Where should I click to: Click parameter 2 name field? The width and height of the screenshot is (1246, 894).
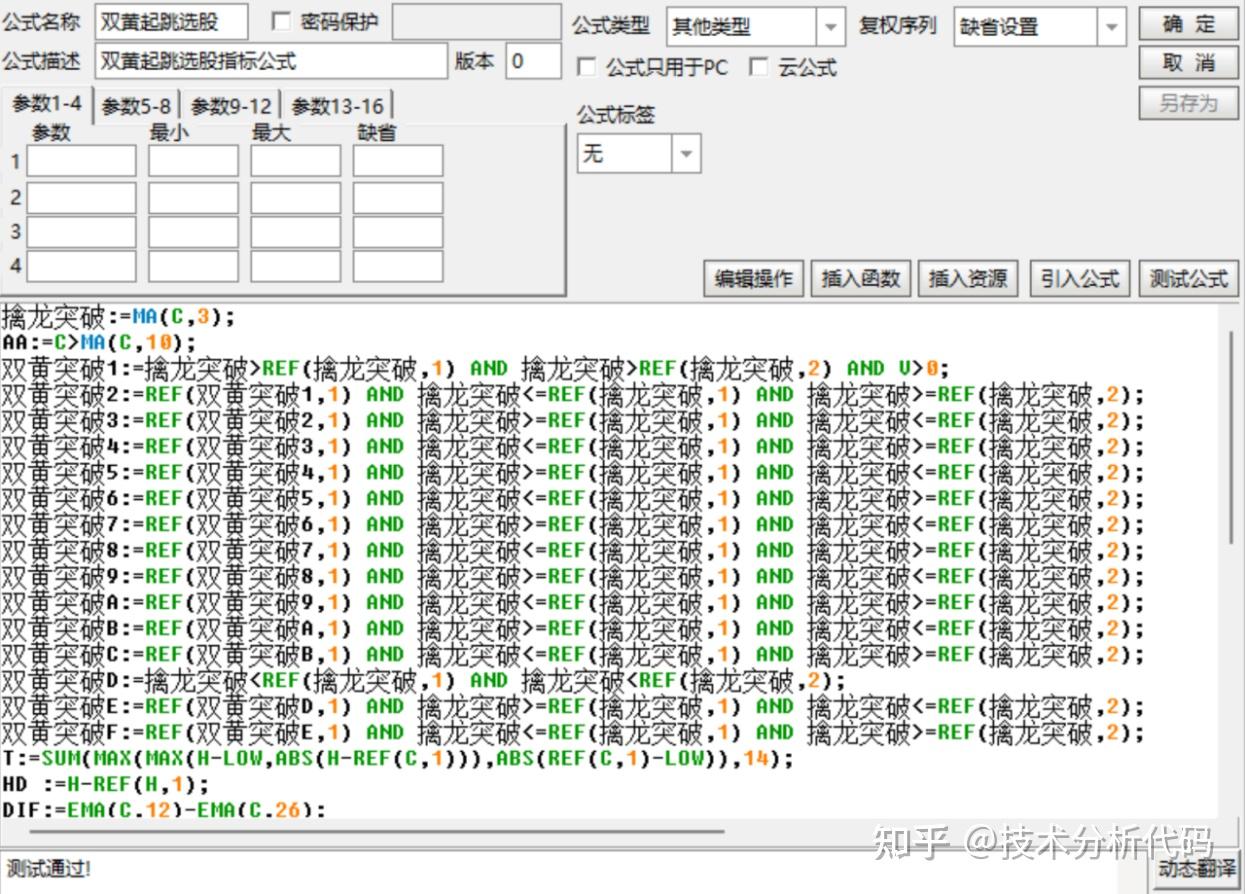(81, 197)
